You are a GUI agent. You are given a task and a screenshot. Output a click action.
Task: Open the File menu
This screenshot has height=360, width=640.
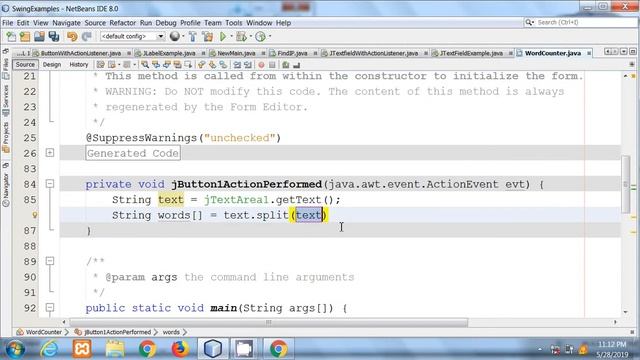(7, 23)
